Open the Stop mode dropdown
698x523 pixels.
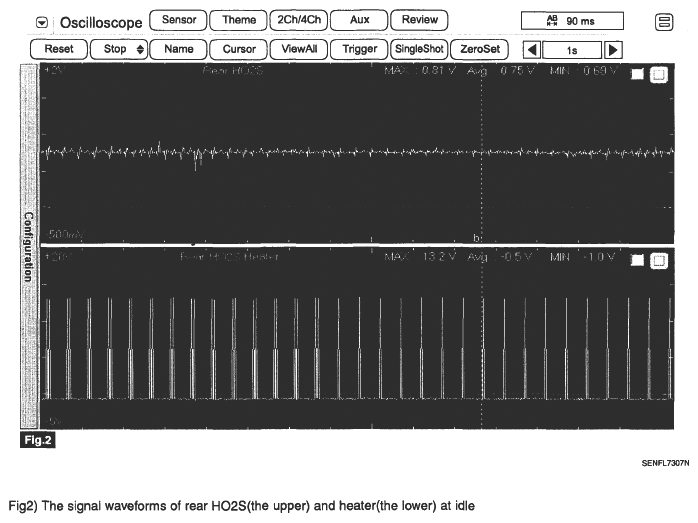(118, 48)
